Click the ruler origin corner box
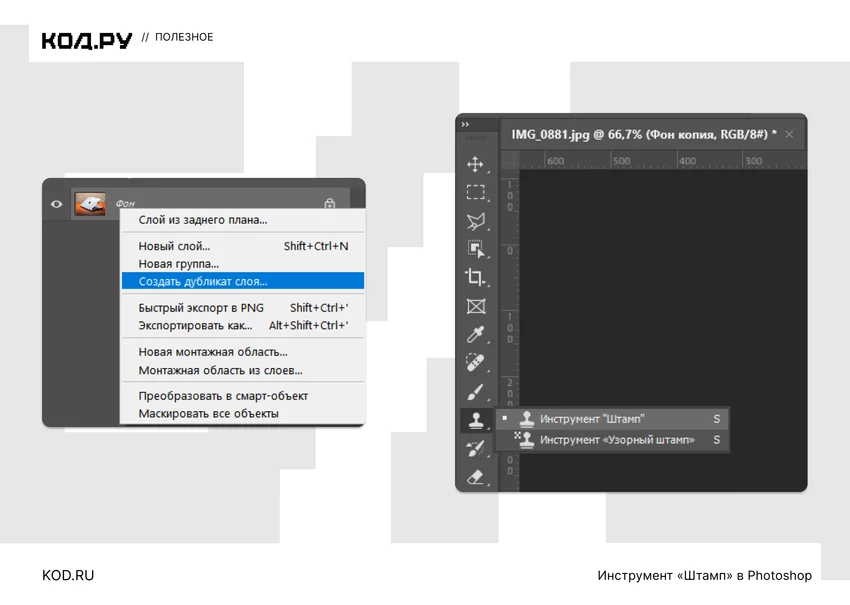Viewport: 850px width, 605px height. pos(510,160)
